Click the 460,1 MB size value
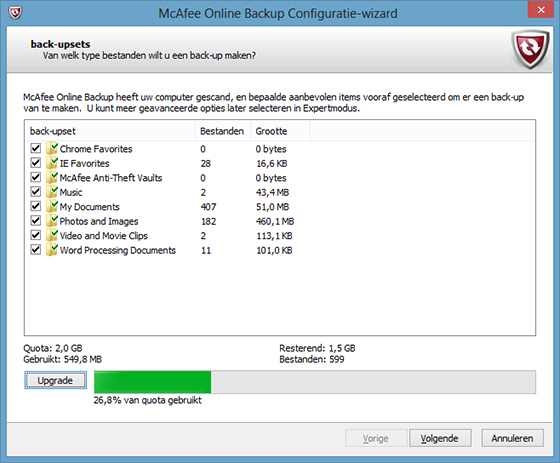This screenshot has width=560, height=463. 275,221
